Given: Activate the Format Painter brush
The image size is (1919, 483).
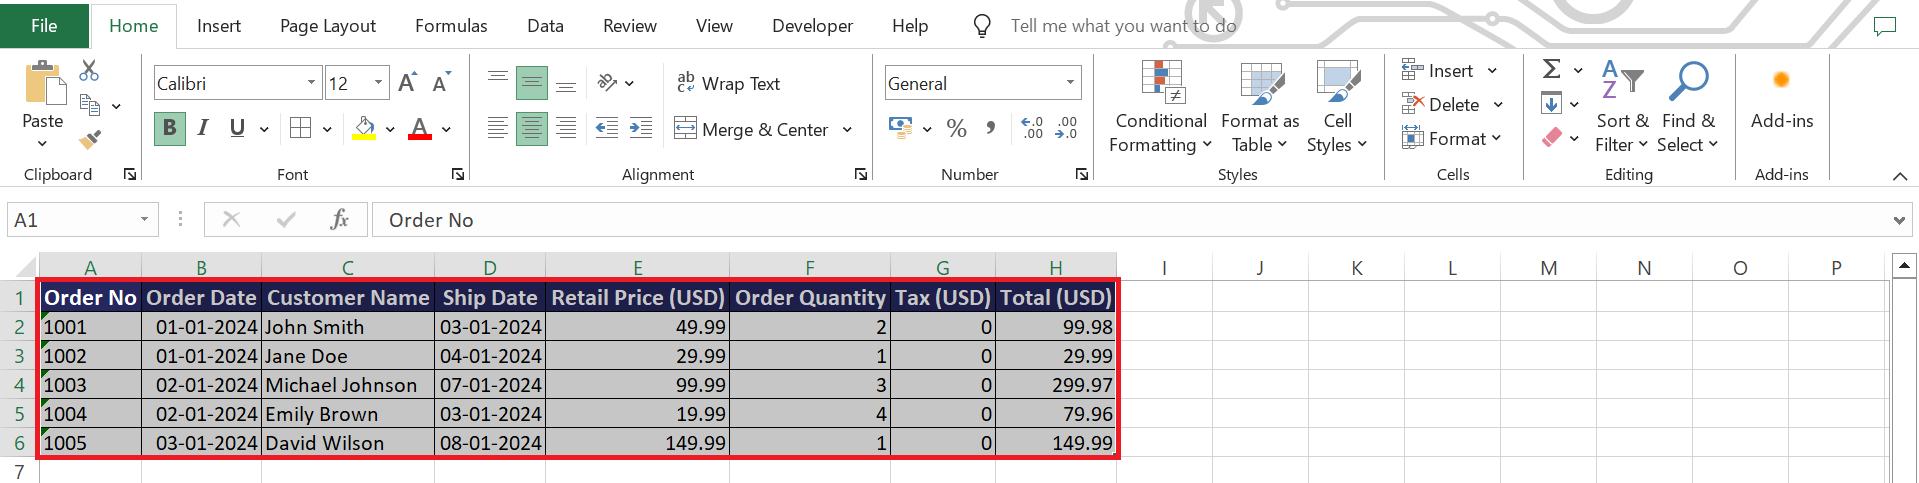Looking at the screenshot, I should click(x=89, y=139).
